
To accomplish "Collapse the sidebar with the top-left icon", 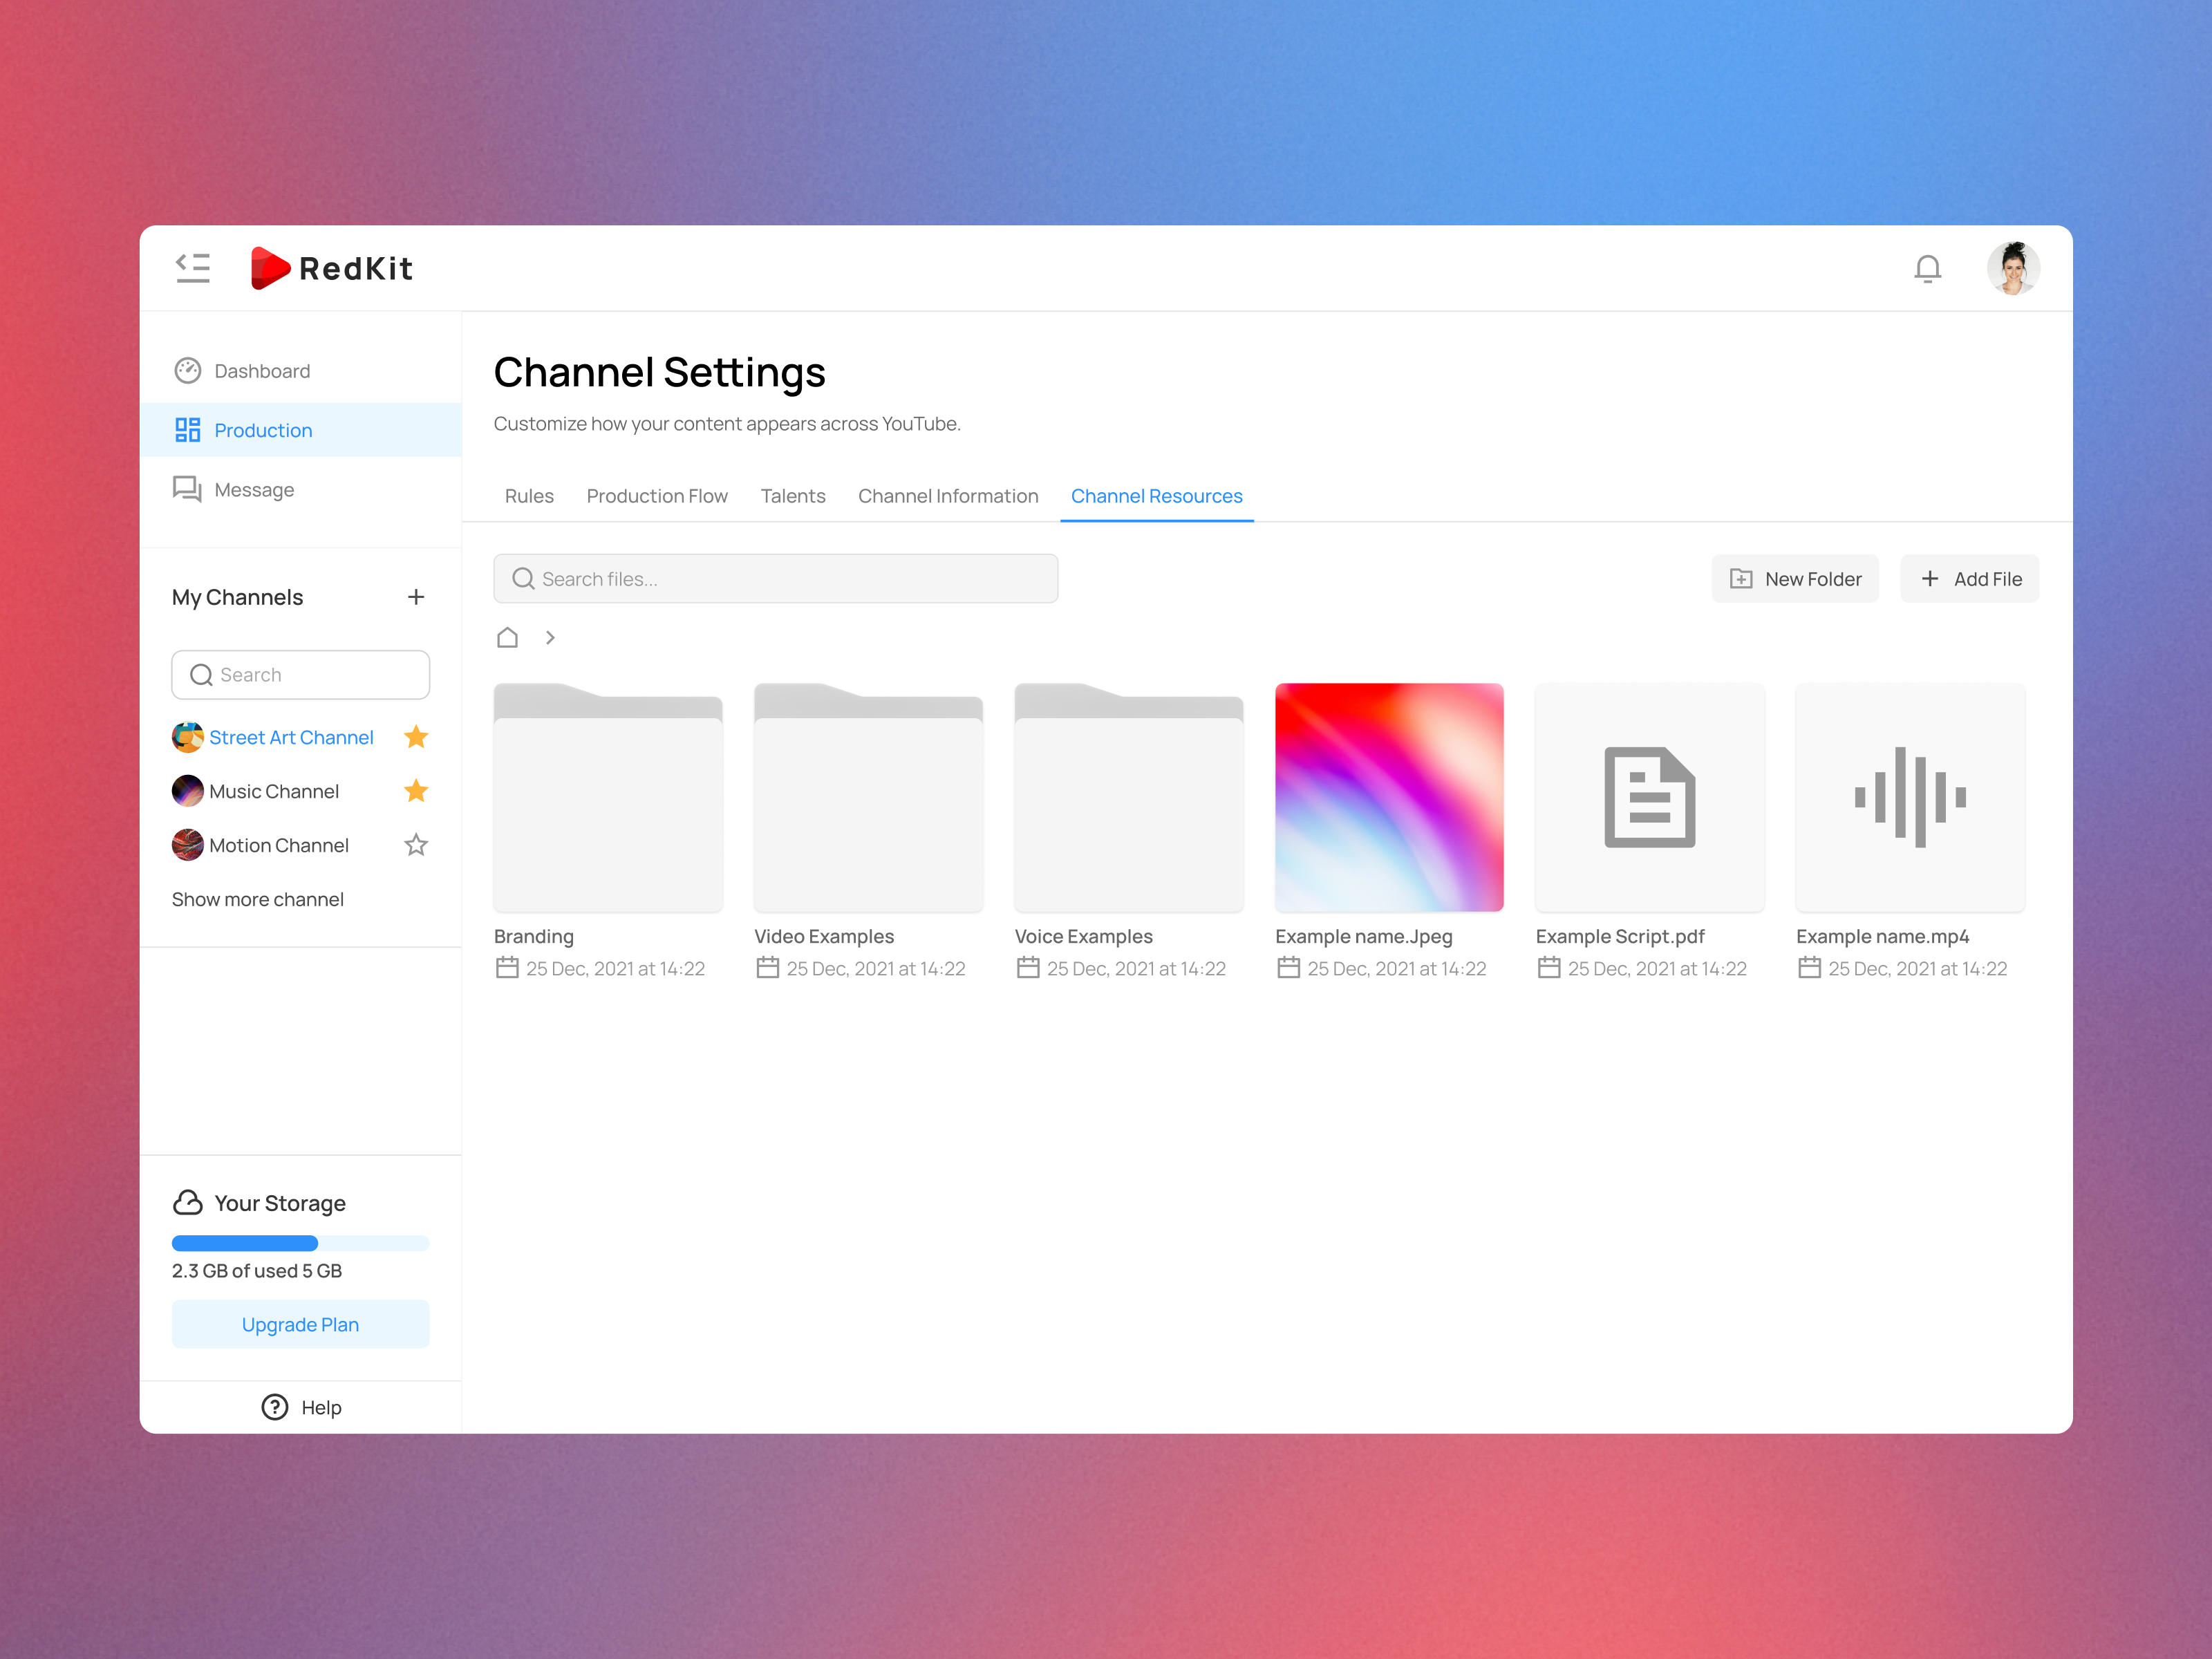I will click(x=192, y=268).
